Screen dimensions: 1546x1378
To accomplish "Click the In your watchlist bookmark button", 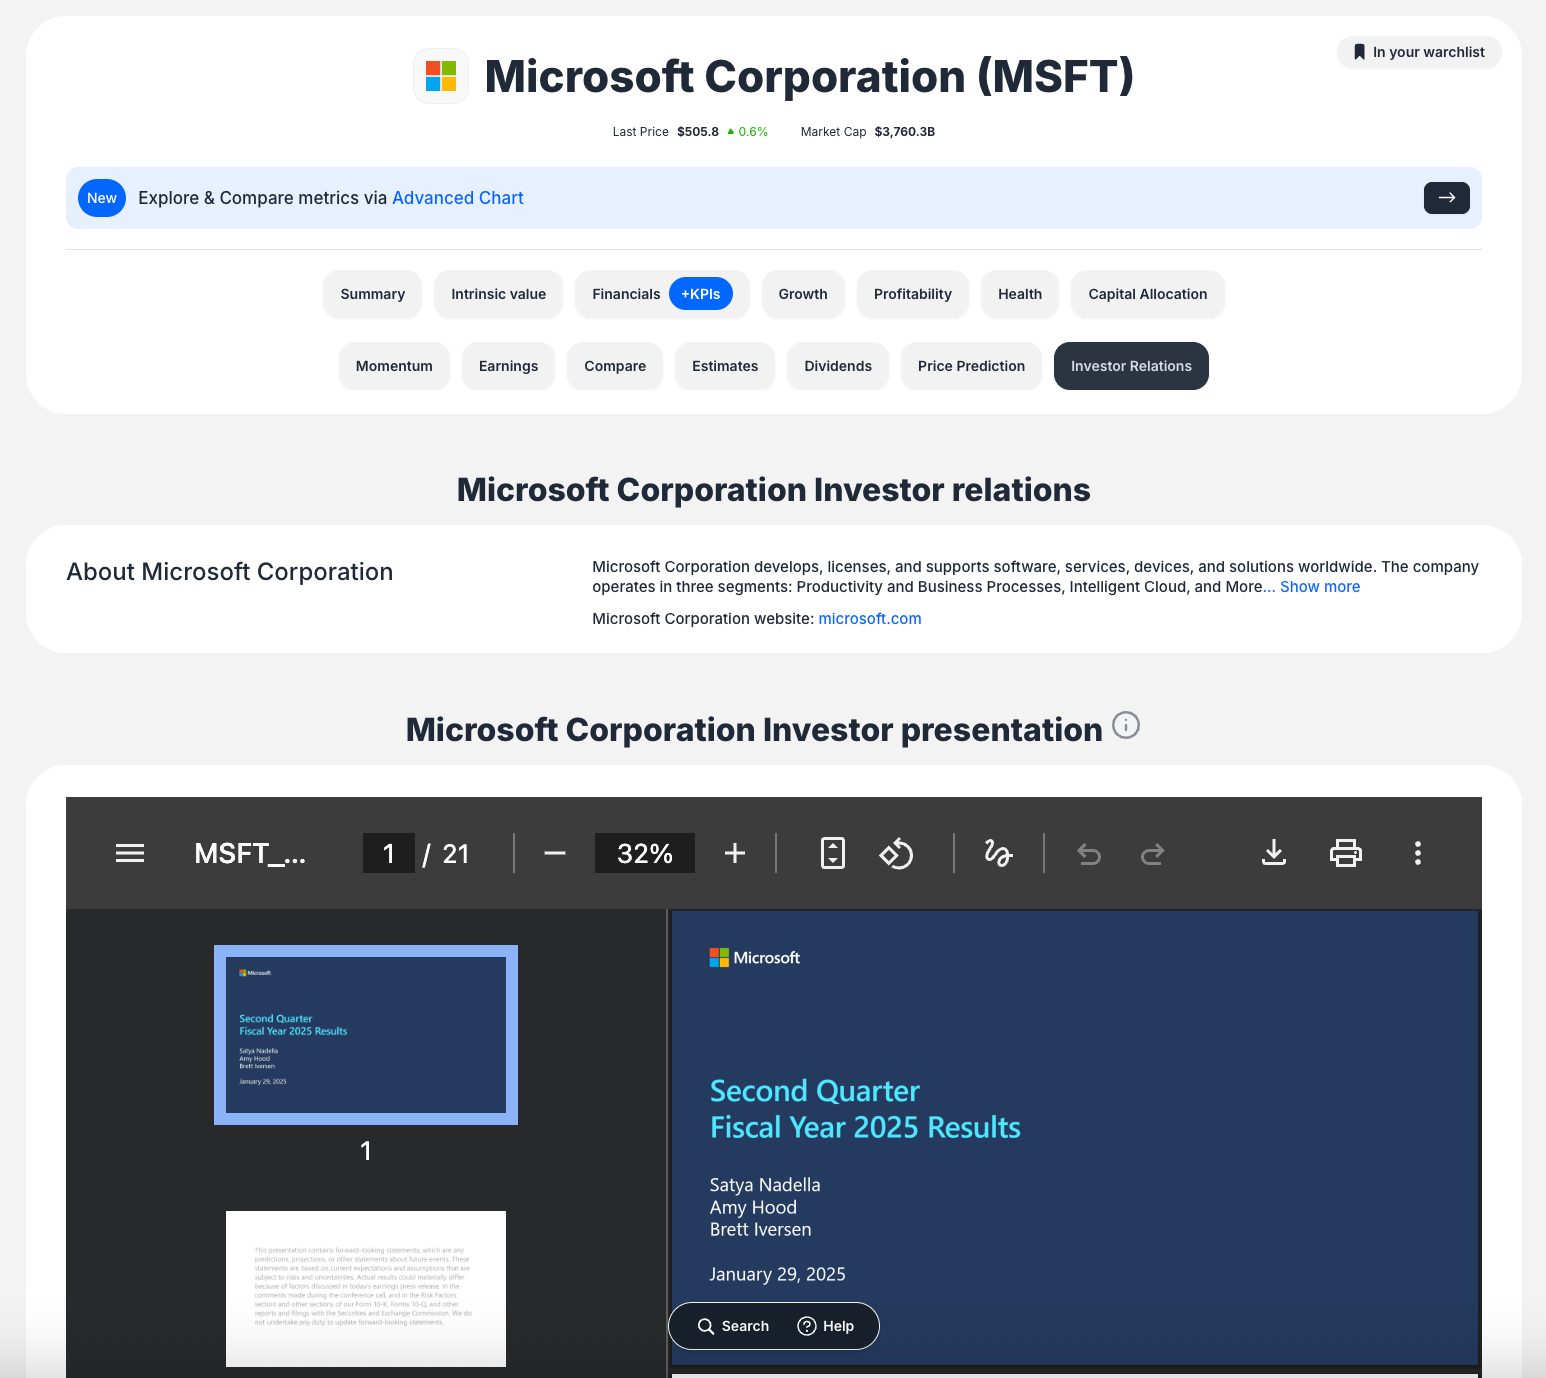I will pos(1419,52).
